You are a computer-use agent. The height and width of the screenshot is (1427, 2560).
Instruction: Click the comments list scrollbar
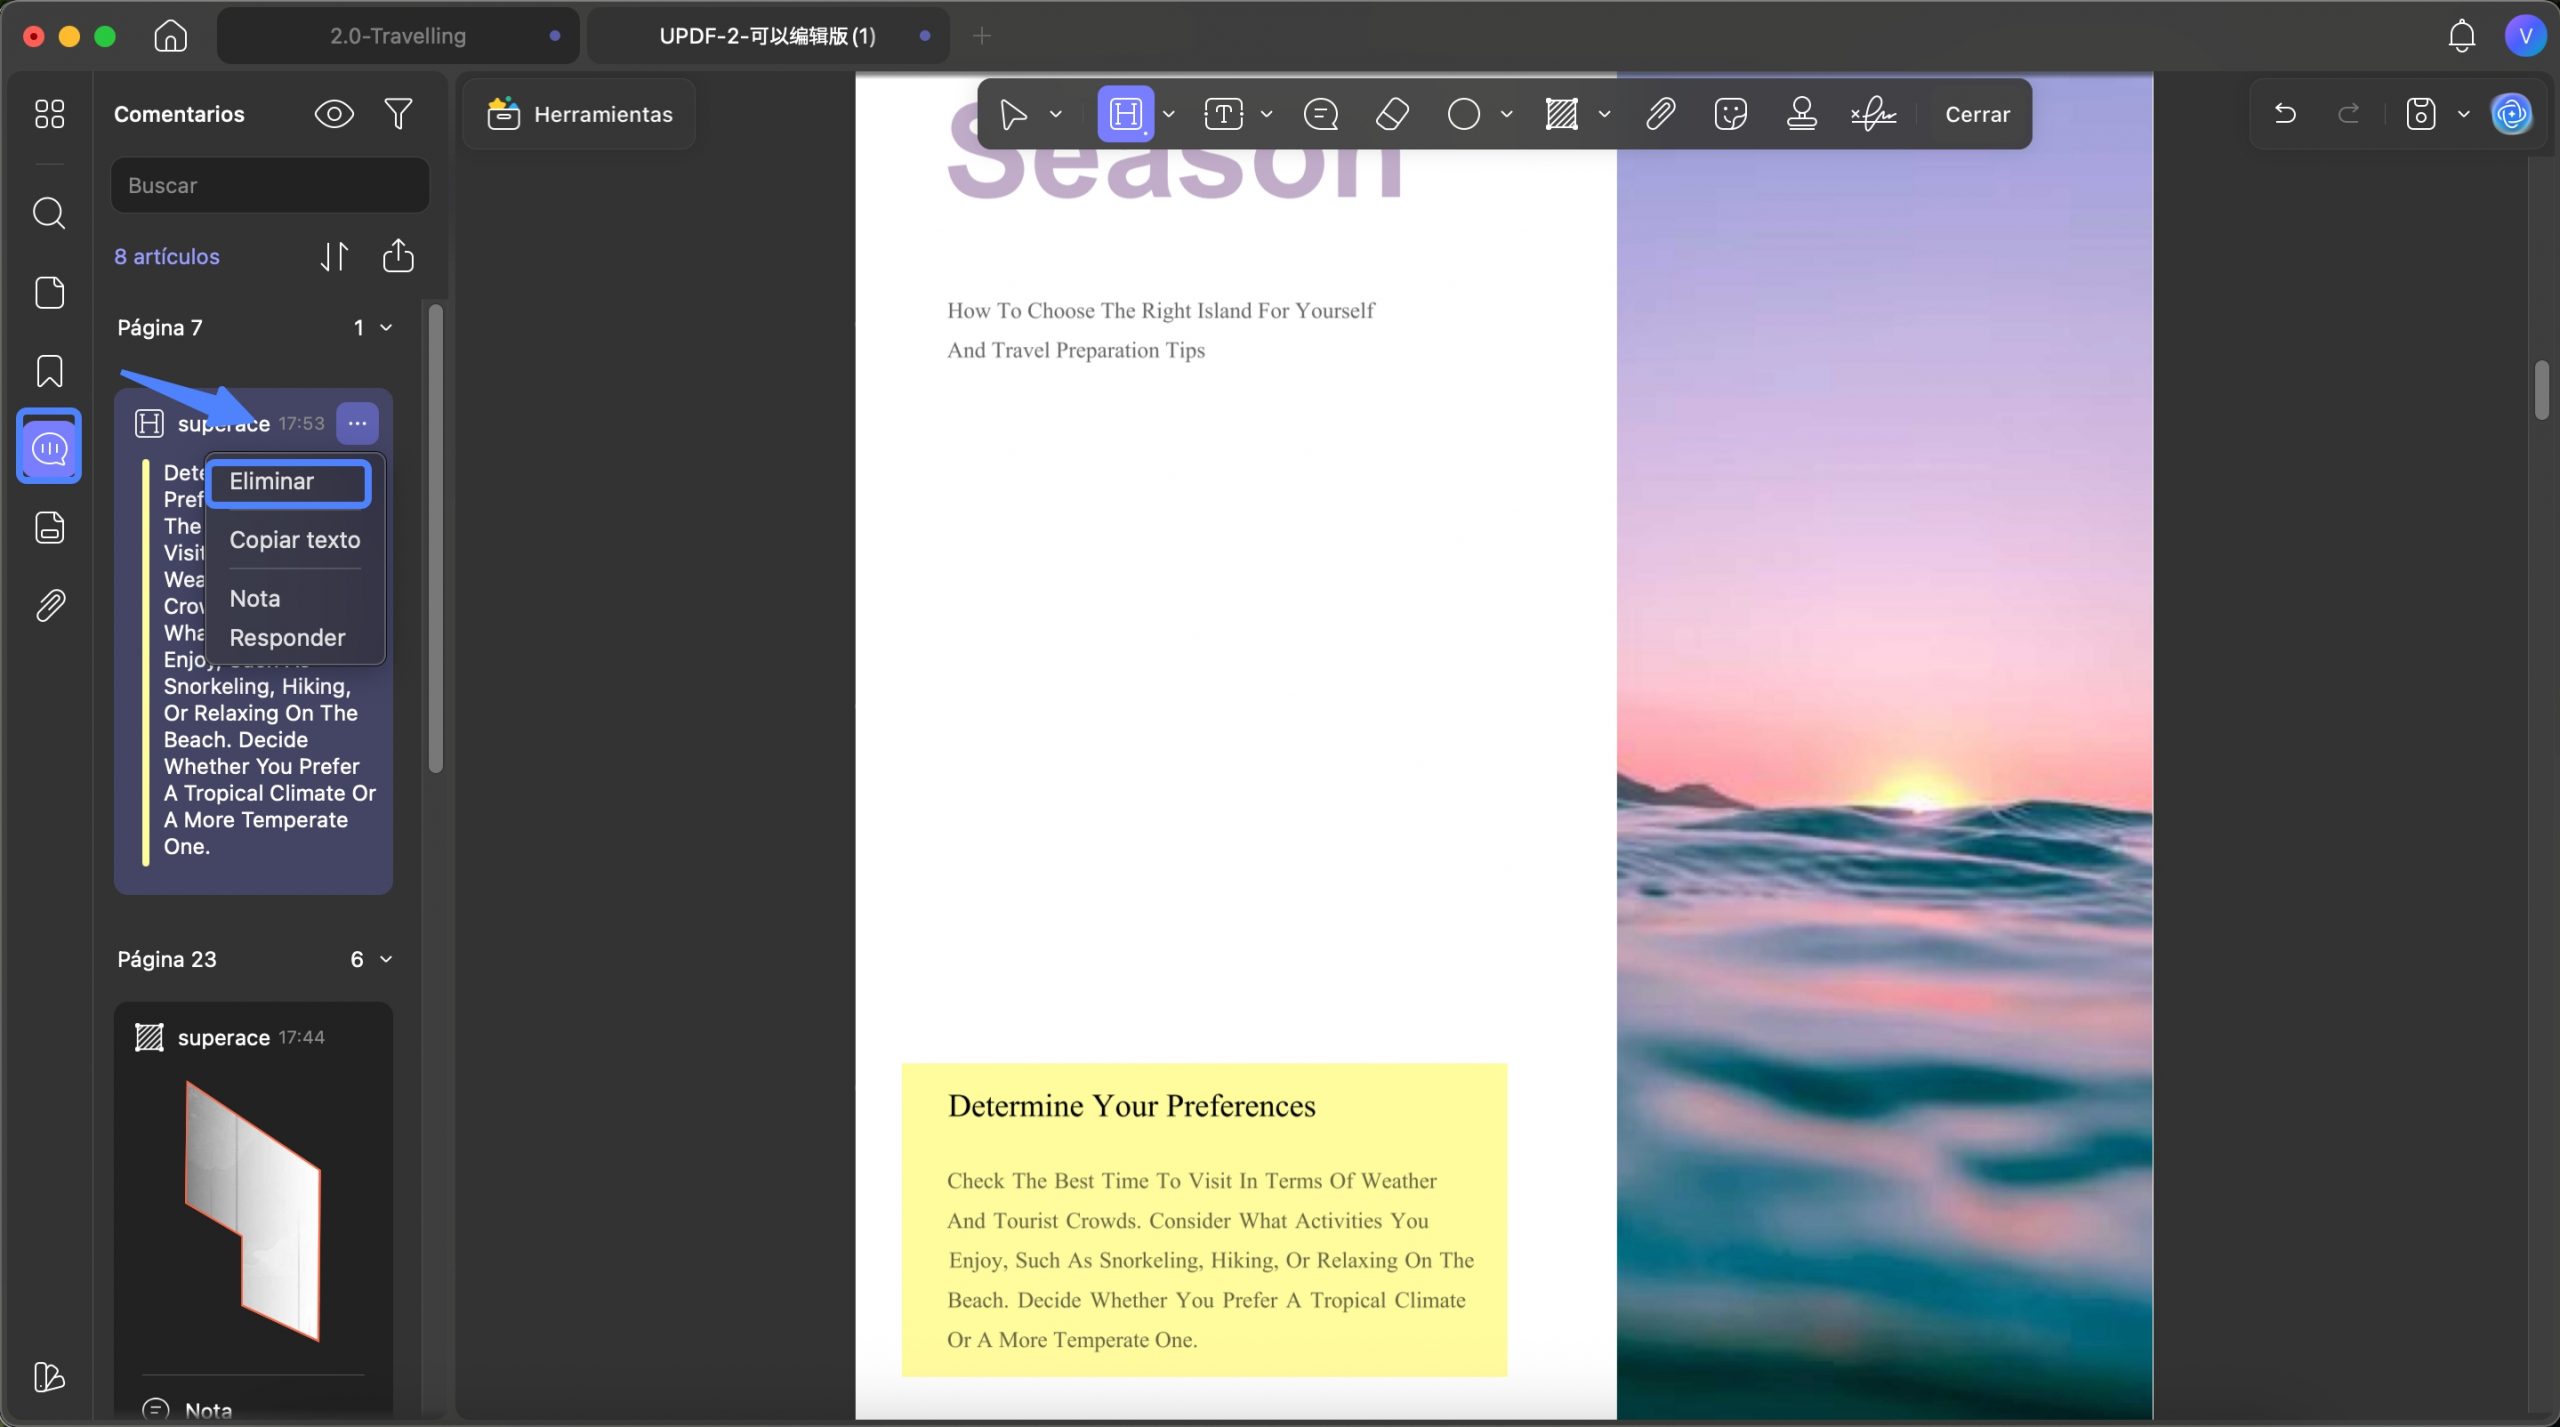[435, 540]
